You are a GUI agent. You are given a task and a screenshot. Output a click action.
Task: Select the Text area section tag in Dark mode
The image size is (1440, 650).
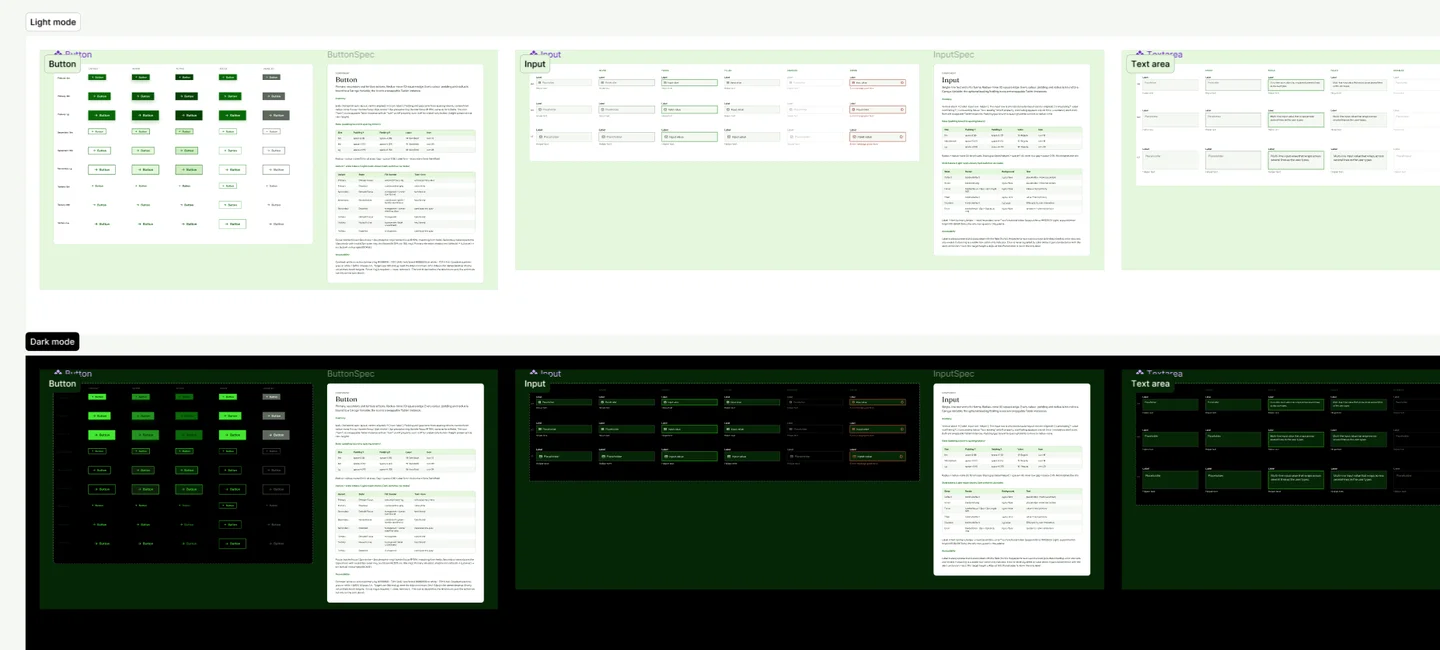(1150, 383)
